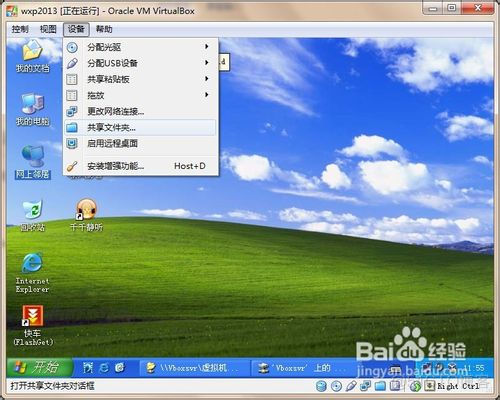Click the keyboard capture arrow icon

tap(430, 386)
